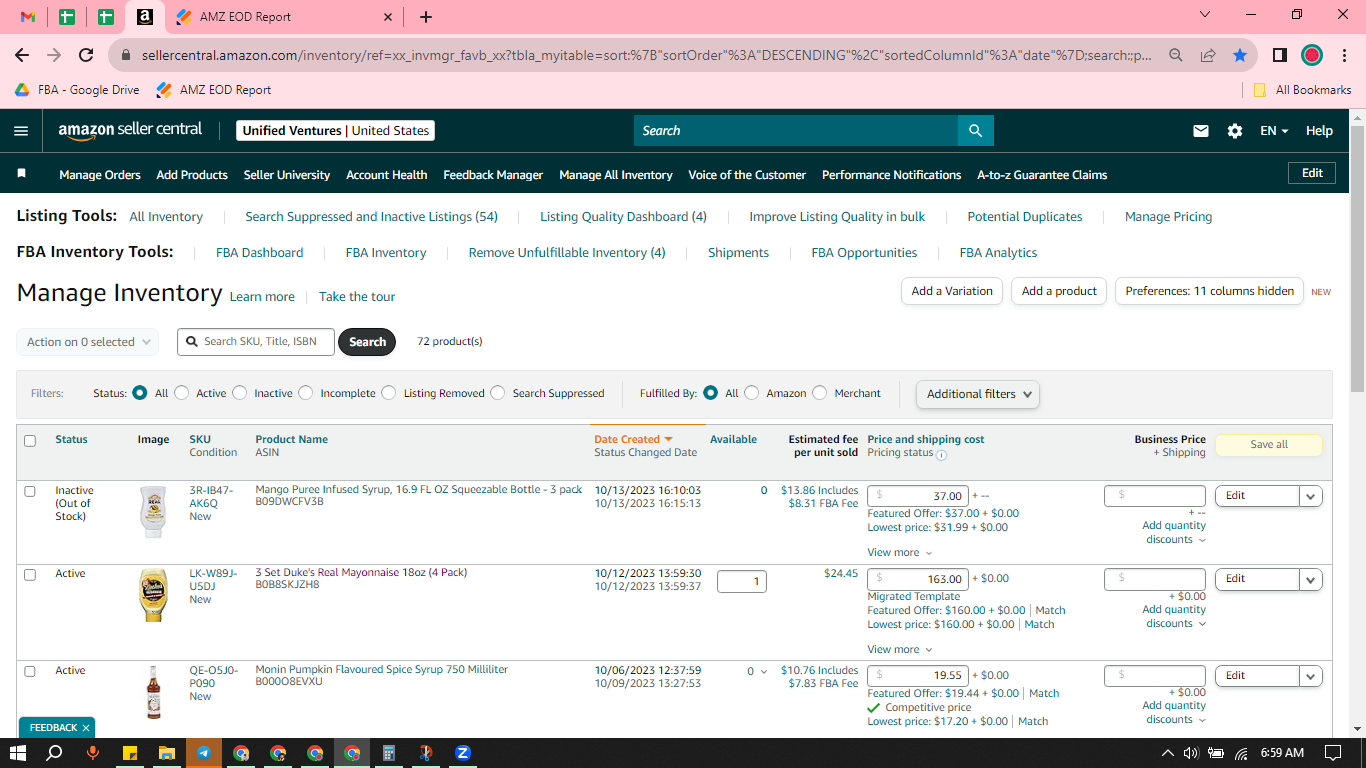The width and height of the screenshot is (1366, 768).
Task: Switch to the Amazon browser tab
Action: 145,17
